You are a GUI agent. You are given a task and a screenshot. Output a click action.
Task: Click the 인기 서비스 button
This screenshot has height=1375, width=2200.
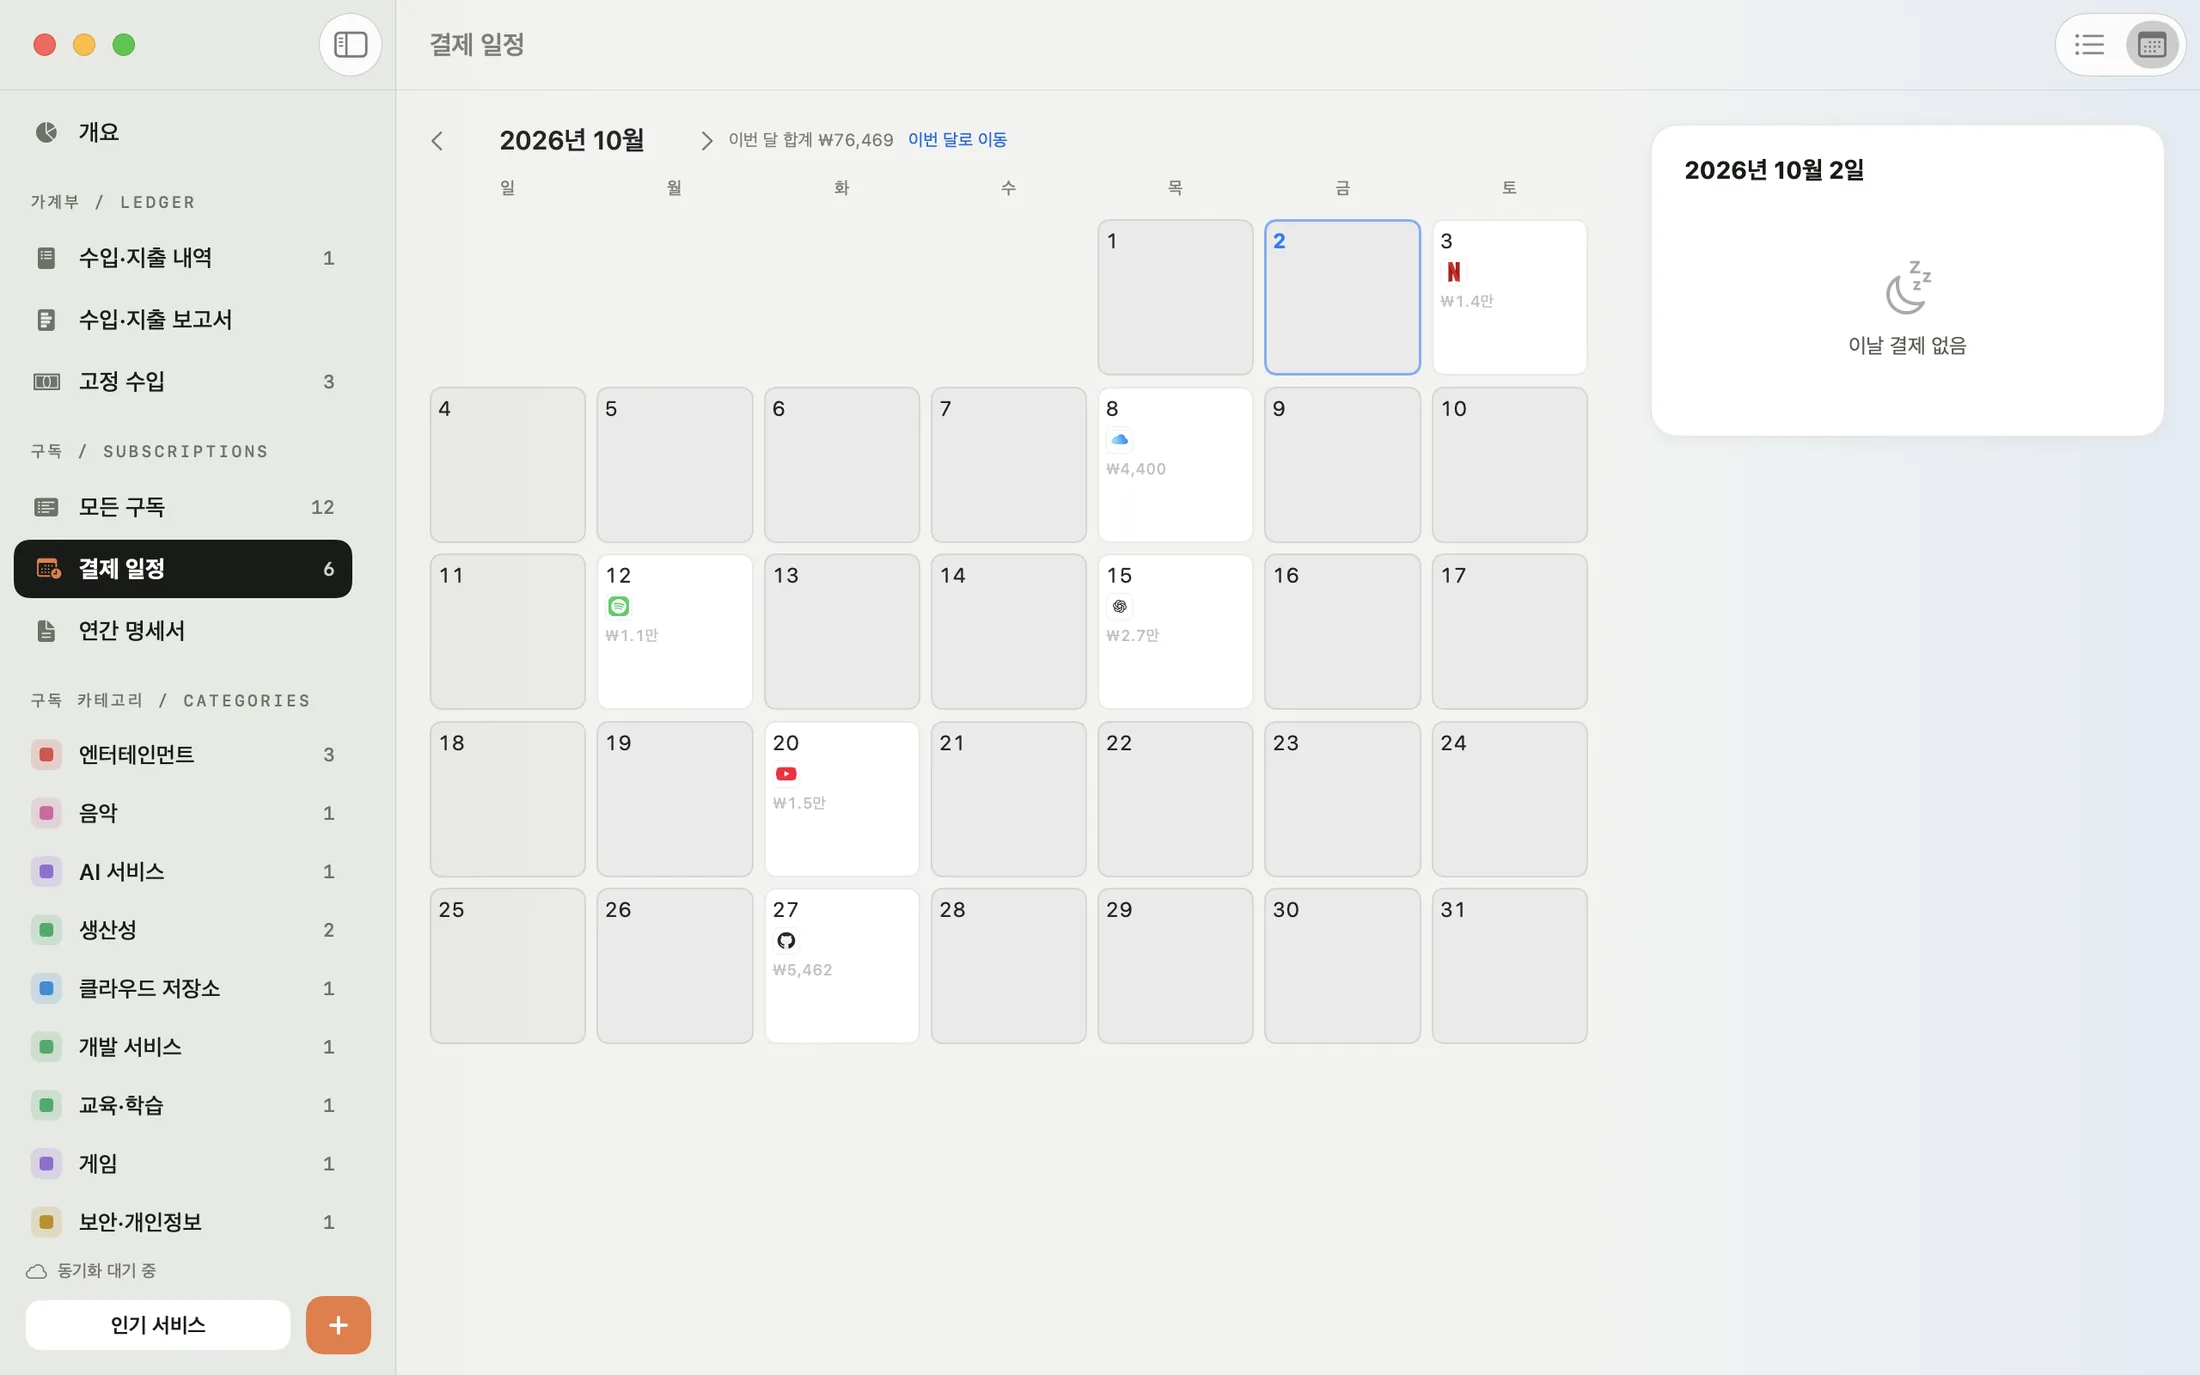click(x=158, y=1325)
